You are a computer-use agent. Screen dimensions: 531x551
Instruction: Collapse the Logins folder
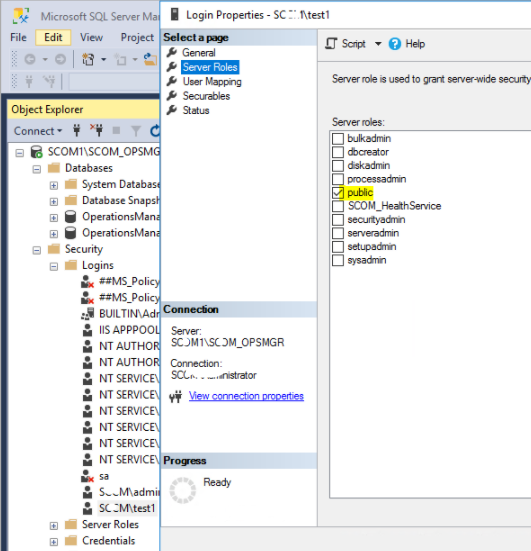coord(54,266)
